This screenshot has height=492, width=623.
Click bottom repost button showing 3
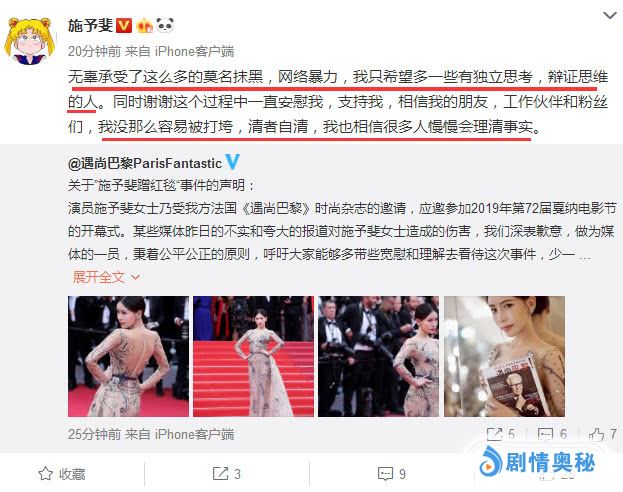tap(226, 474)
